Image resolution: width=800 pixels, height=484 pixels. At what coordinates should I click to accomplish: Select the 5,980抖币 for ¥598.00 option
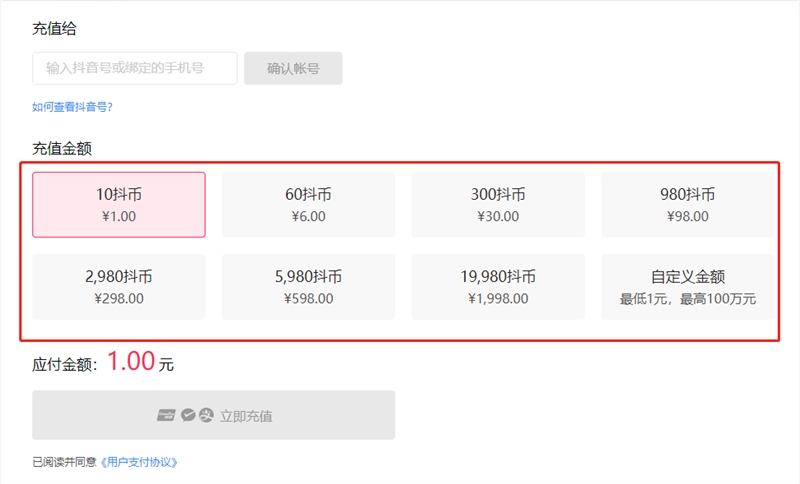308,286
